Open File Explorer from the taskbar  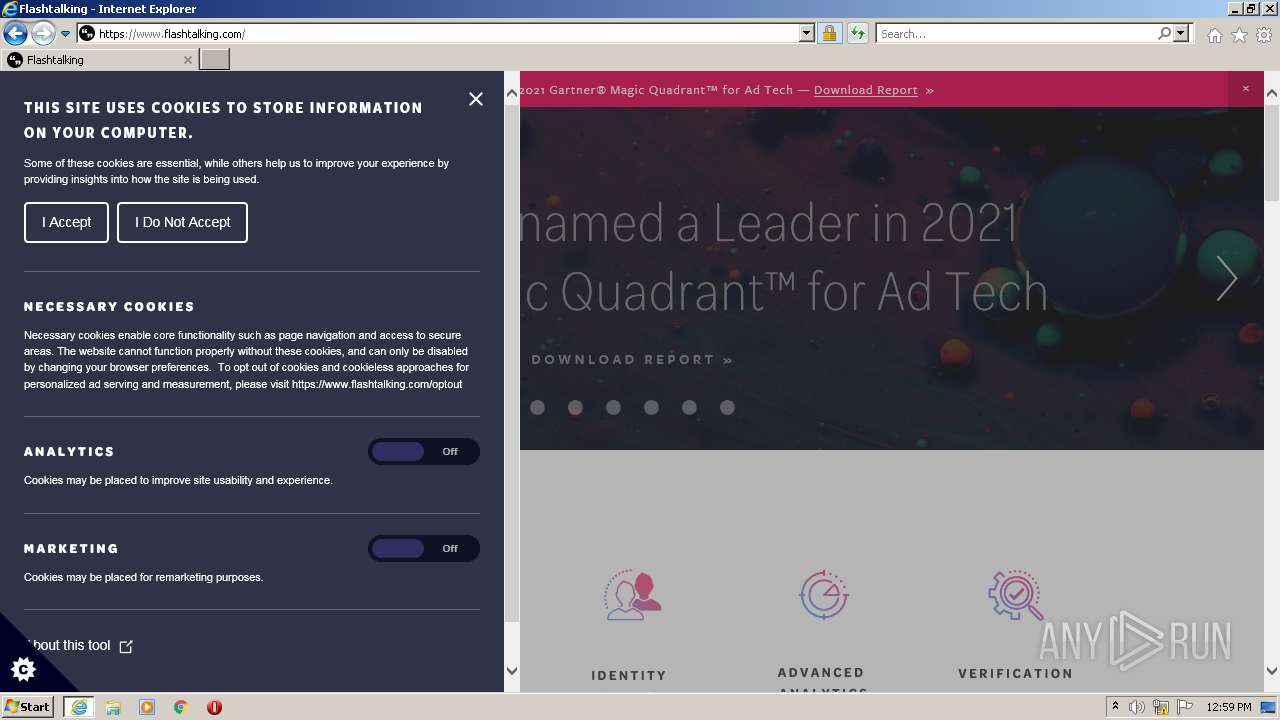(113, 707)
